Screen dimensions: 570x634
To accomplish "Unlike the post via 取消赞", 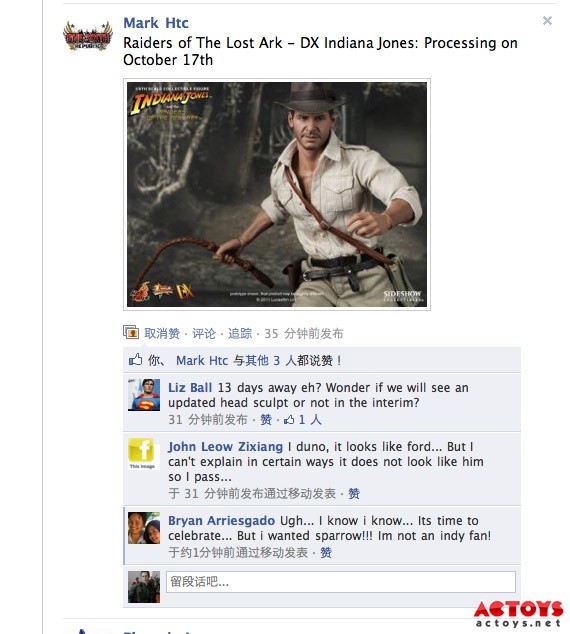I will click(x=162, y=334).
